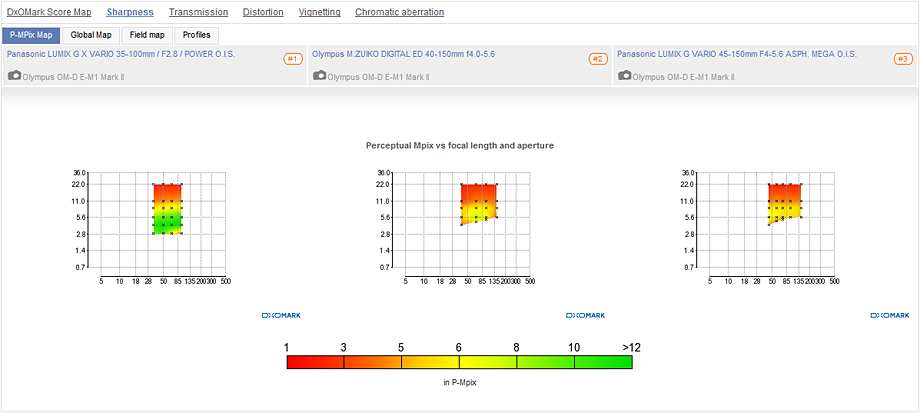The image size is (920, 413).
Task: Click the #1 rank badge
Action: 293,59
